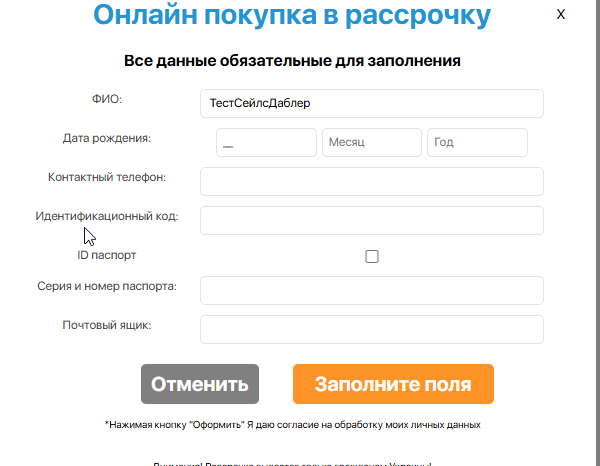
Task: Click the orange Заполните поля button
Action: (x=393, y=384)
